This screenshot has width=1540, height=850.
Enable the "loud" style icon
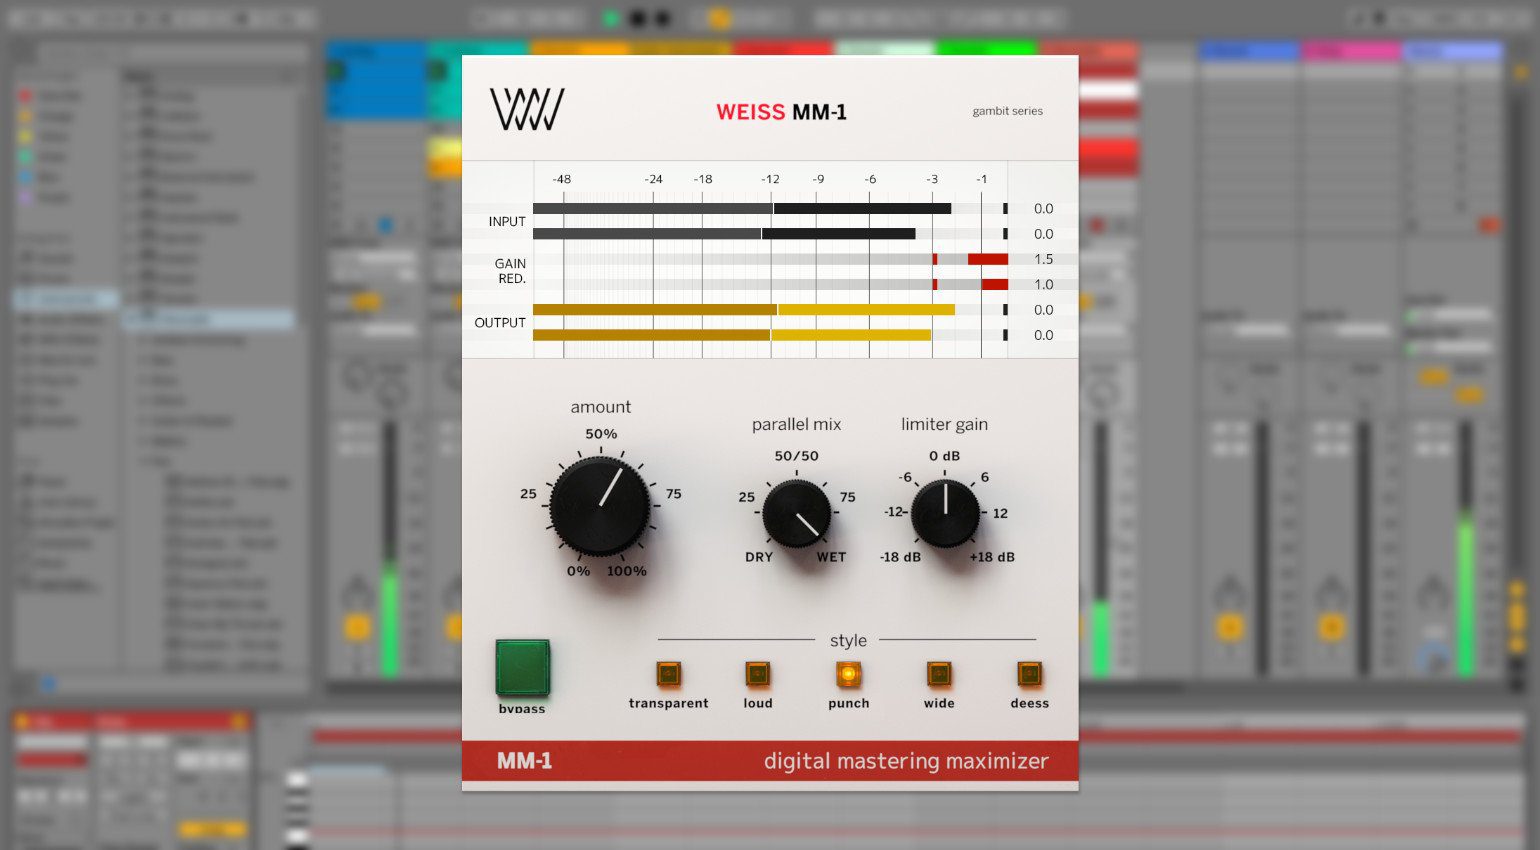tap(757, 675)
